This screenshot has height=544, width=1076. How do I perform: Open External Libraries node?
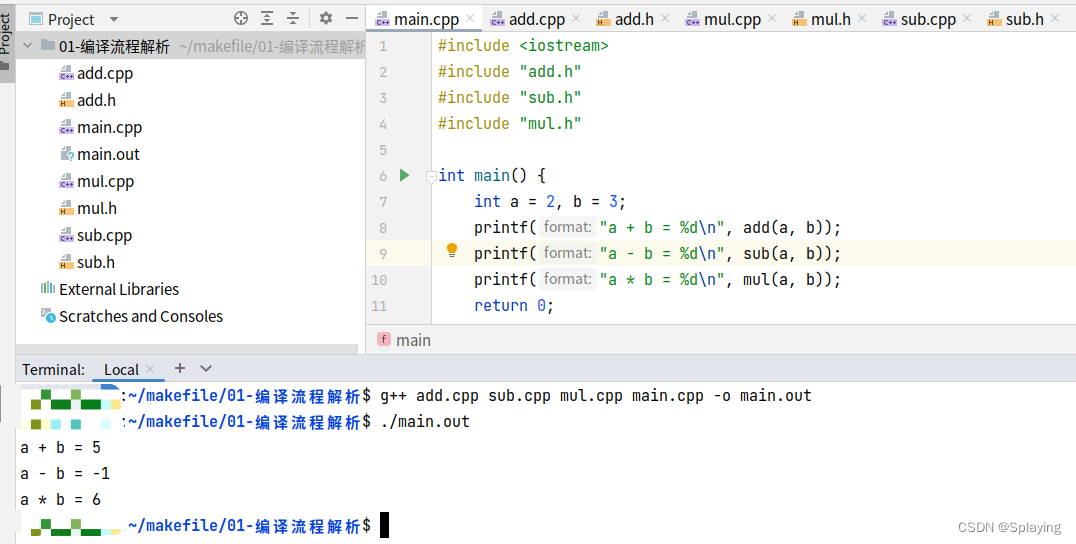click(x=110, y=289)
